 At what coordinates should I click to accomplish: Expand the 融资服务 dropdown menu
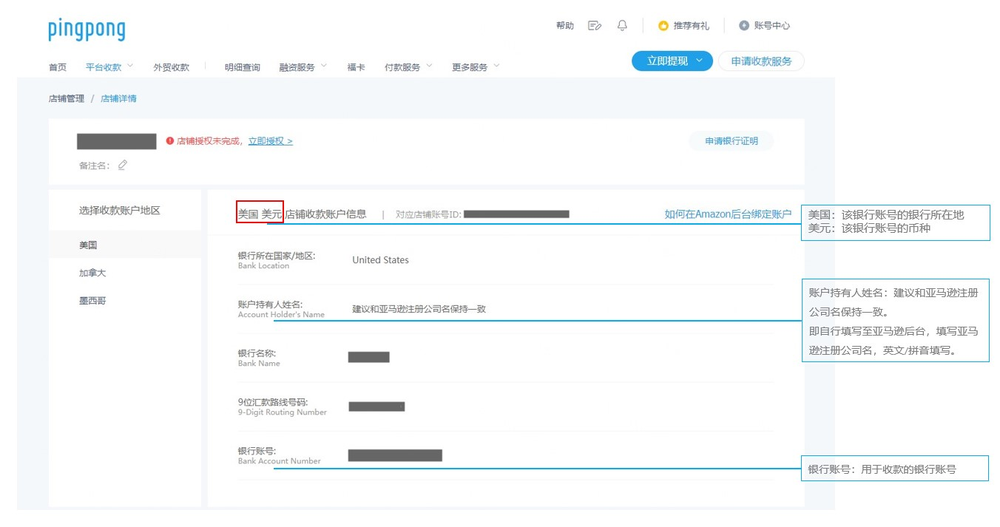302,67
